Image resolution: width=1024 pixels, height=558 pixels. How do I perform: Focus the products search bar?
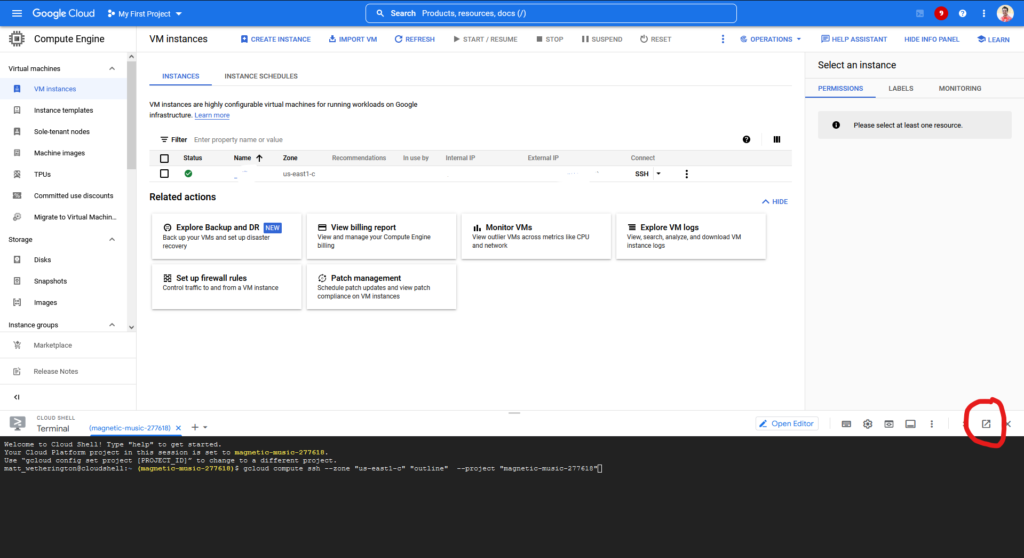[x=551, y=13]
